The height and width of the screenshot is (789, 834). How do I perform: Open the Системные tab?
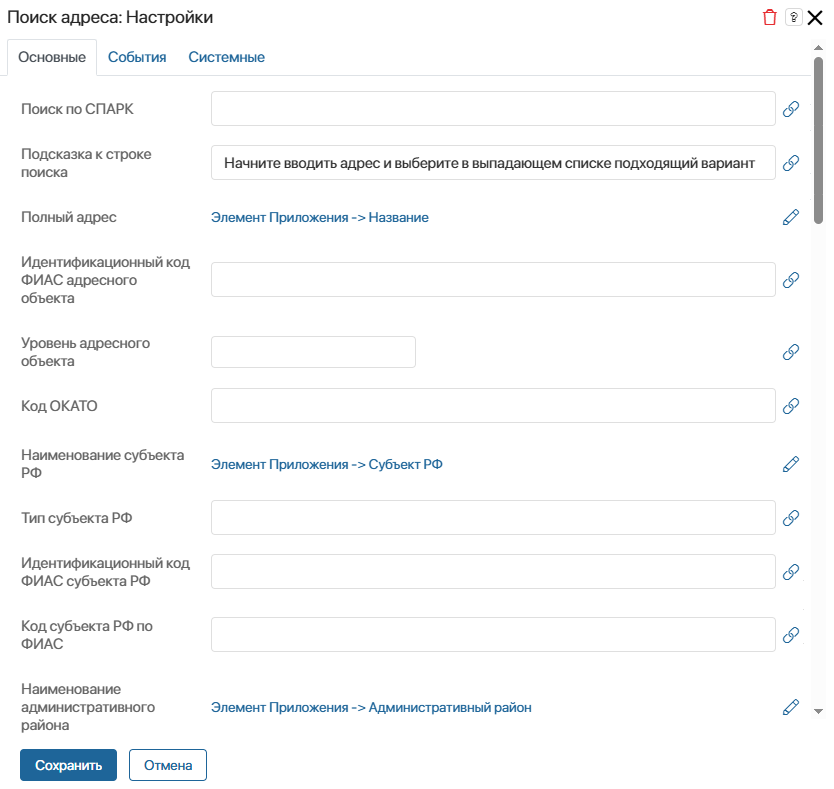226,57
